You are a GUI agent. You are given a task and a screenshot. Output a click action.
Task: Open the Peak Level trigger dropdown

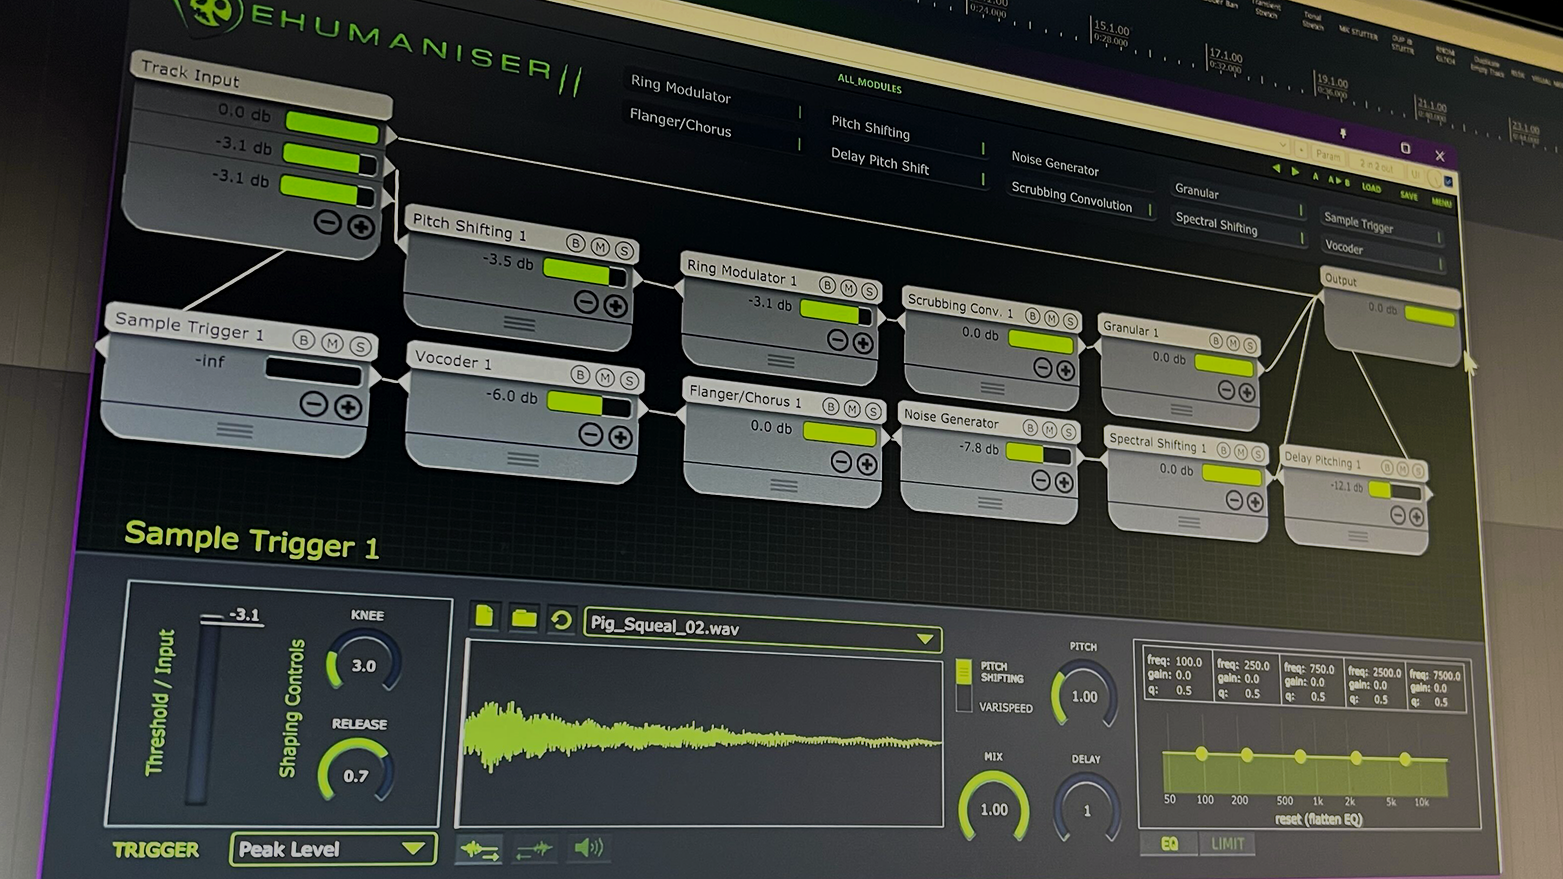332,850
